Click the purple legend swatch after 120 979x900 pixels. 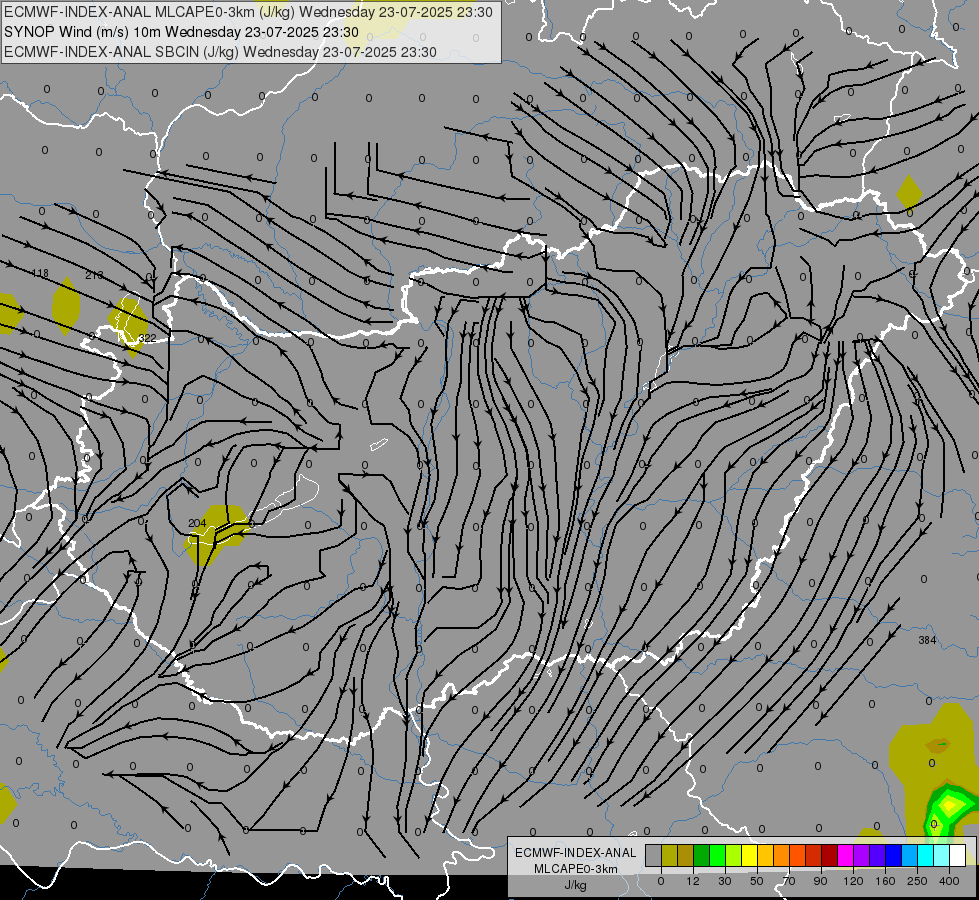[862, 855]
